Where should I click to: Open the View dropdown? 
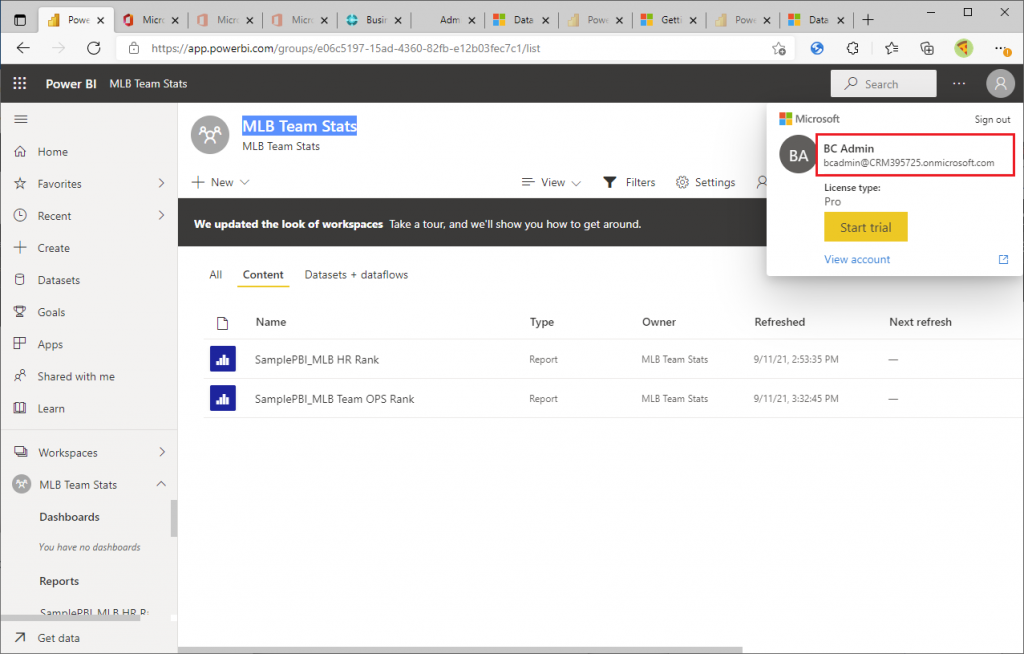point(551,182)
